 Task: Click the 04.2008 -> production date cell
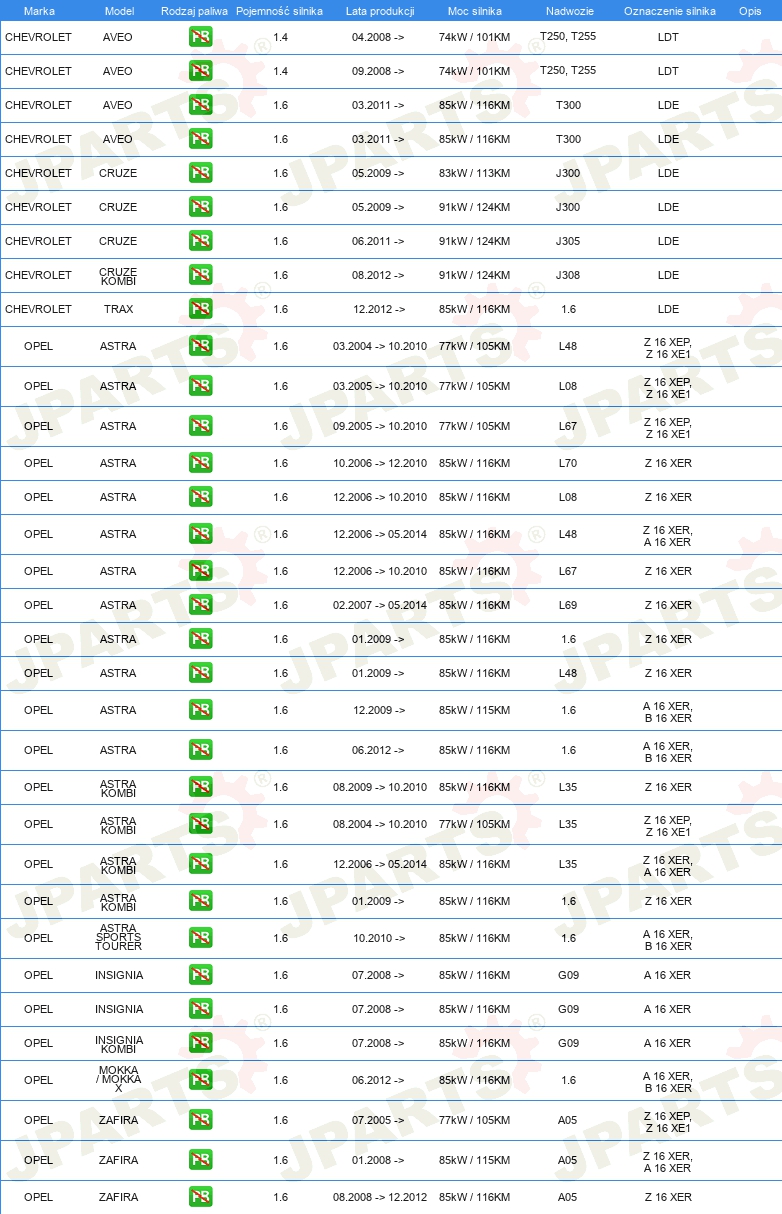point(379,37)
